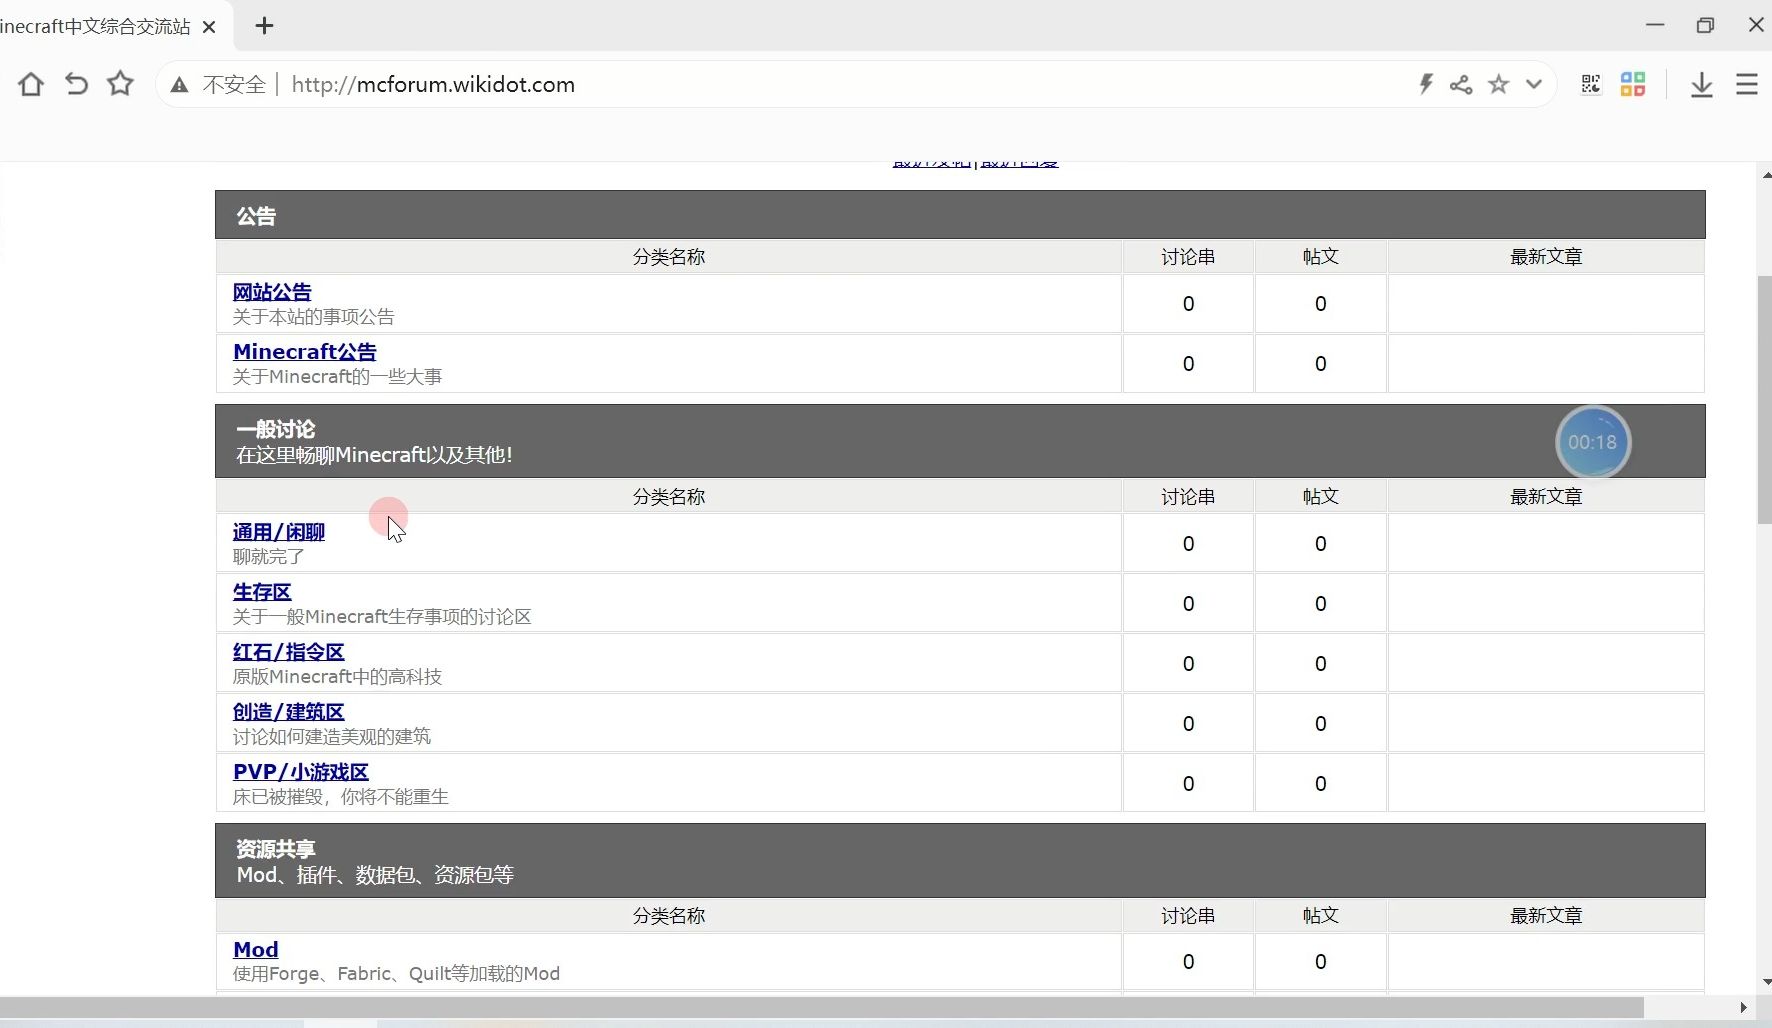
Task: Click the 一般讨论 section header
Action: 960,441
